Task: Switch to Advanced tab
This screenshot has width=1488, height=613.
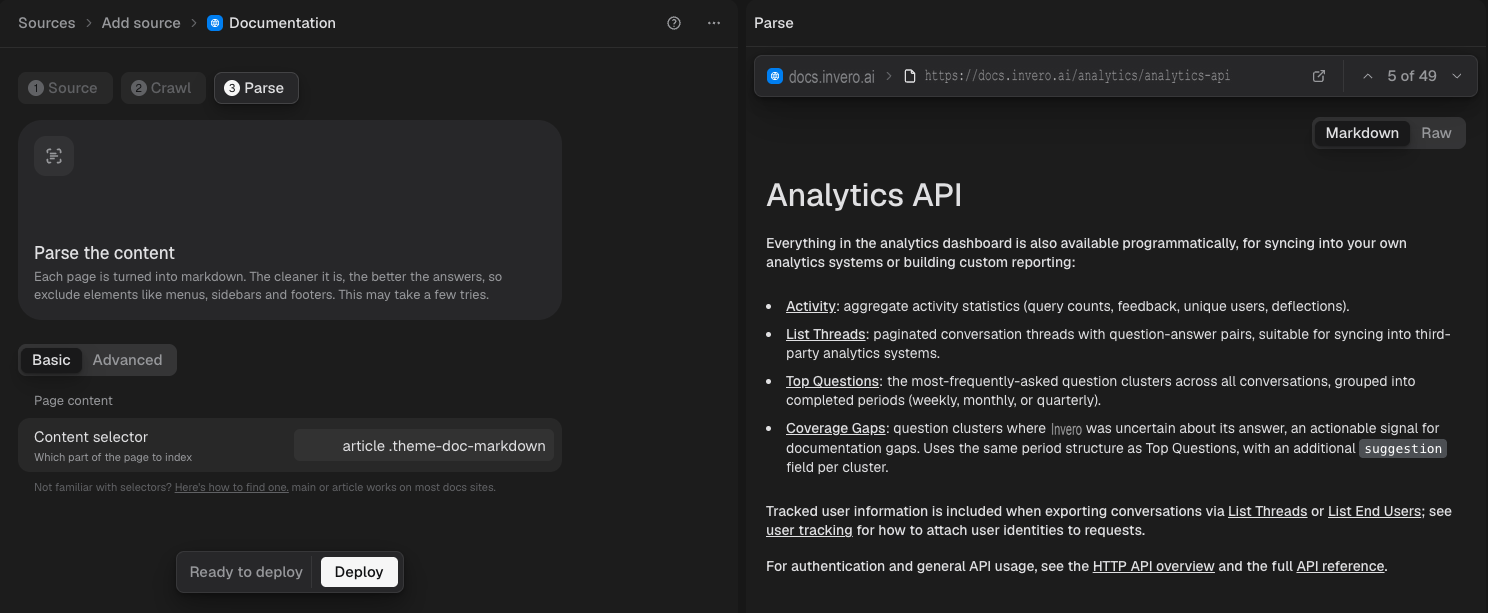Action: [127, 360]
